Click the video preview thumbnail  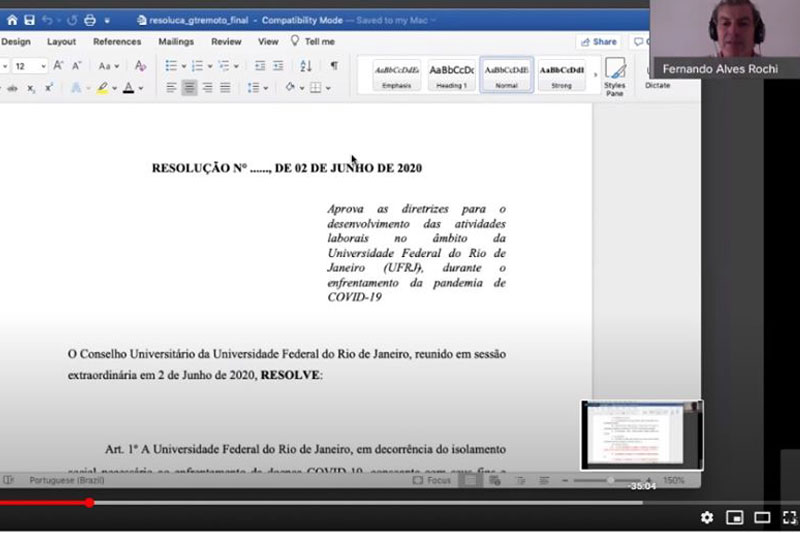(641, 435)
